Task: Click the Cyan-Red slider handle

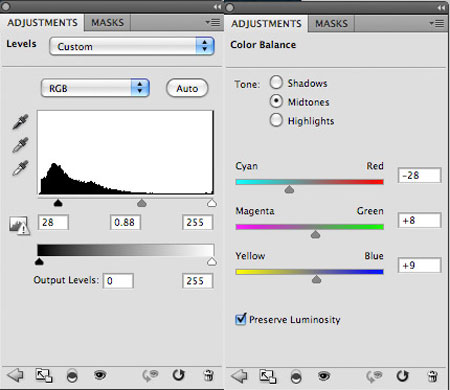Action: click(289, 189)
